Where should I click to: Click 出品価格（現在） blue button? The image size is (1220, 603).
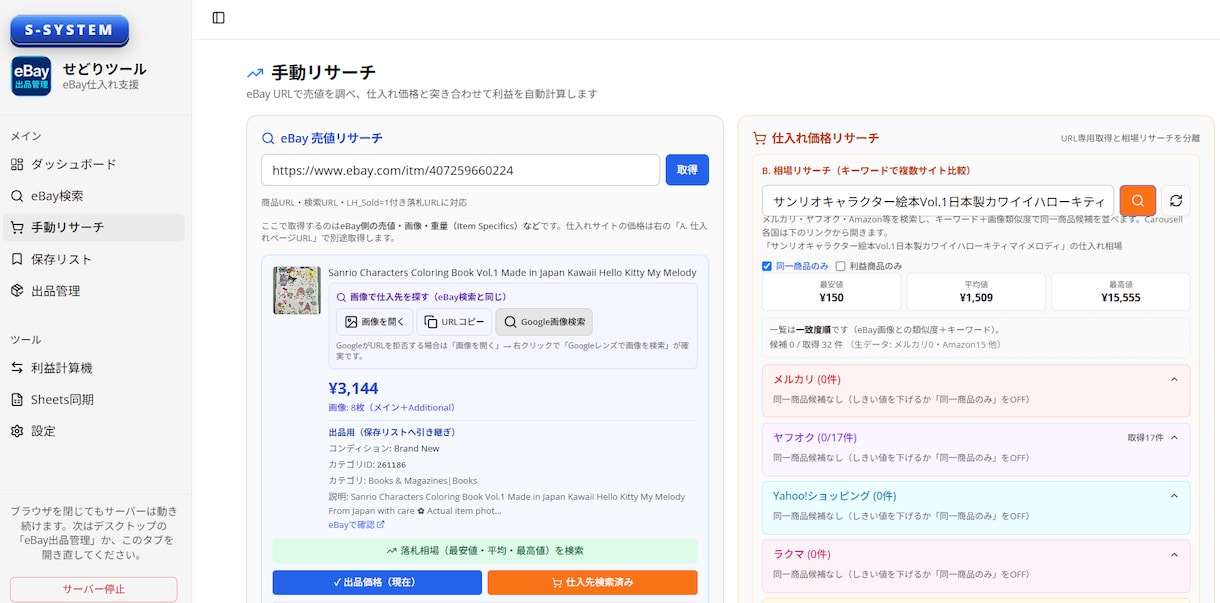click(x=377, y=582)
